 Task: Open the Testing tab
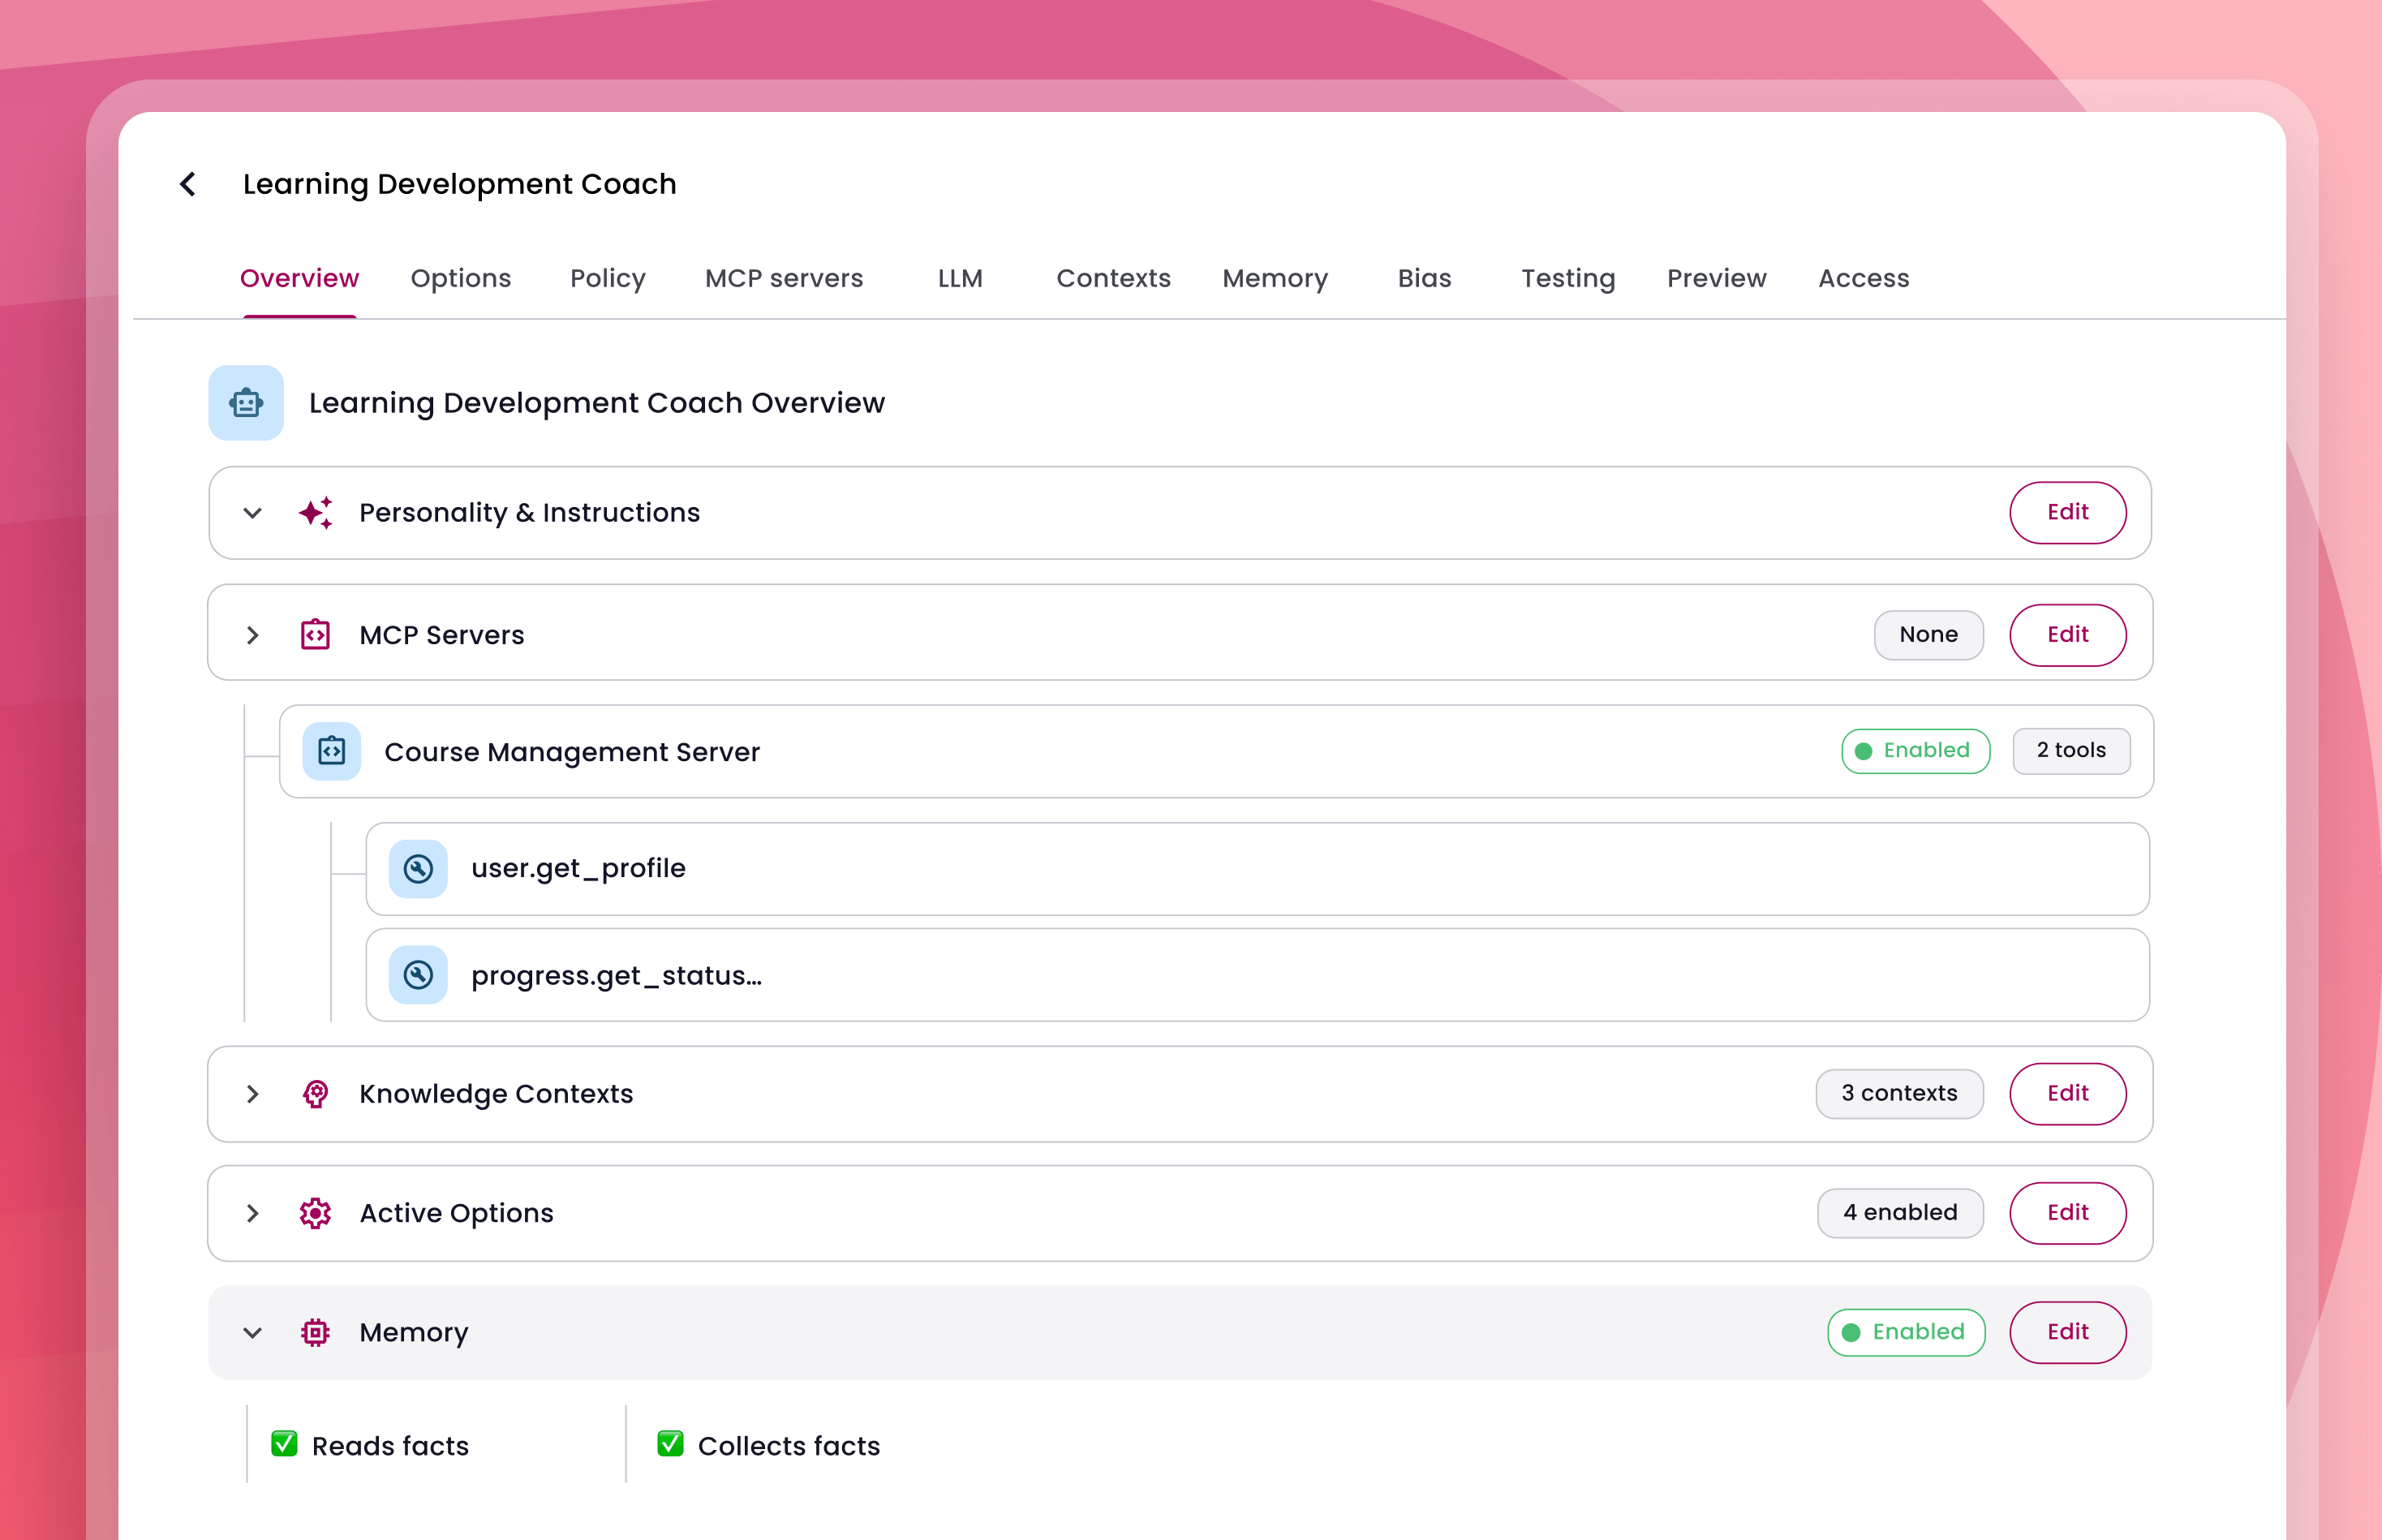point(1567,278)
